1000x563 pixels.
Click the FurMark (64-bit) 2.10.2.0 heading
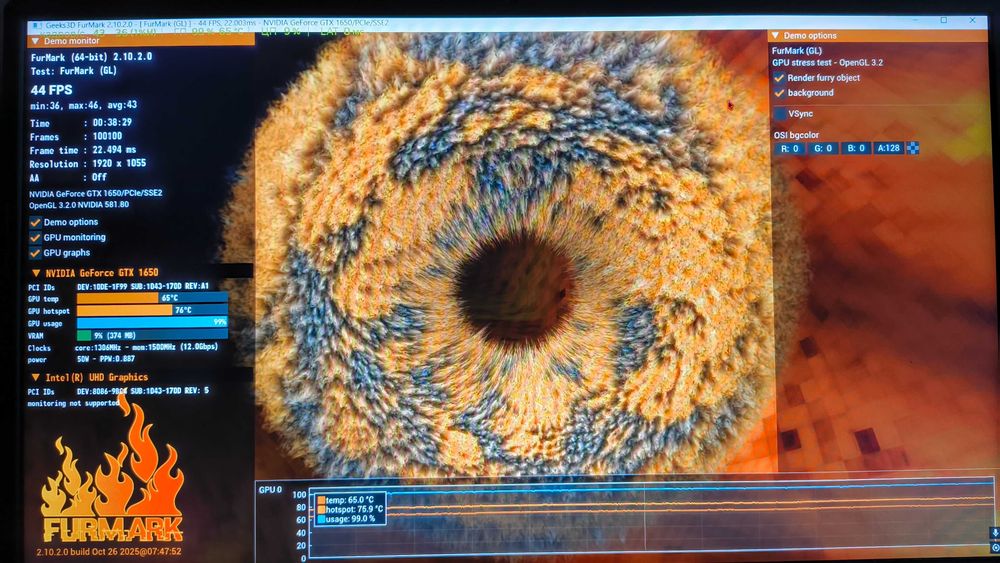91,57
